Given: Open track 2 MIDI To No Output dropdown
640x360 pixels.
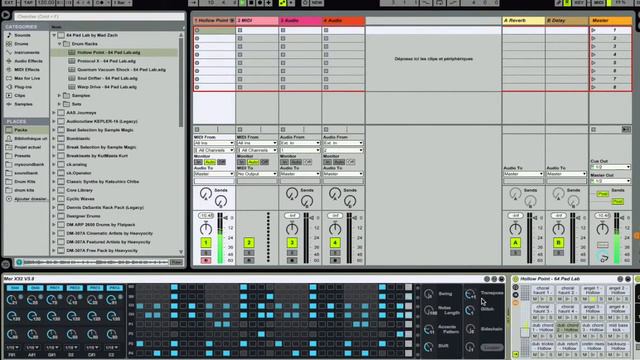Looking at the screenshot, I should [257, 174].
